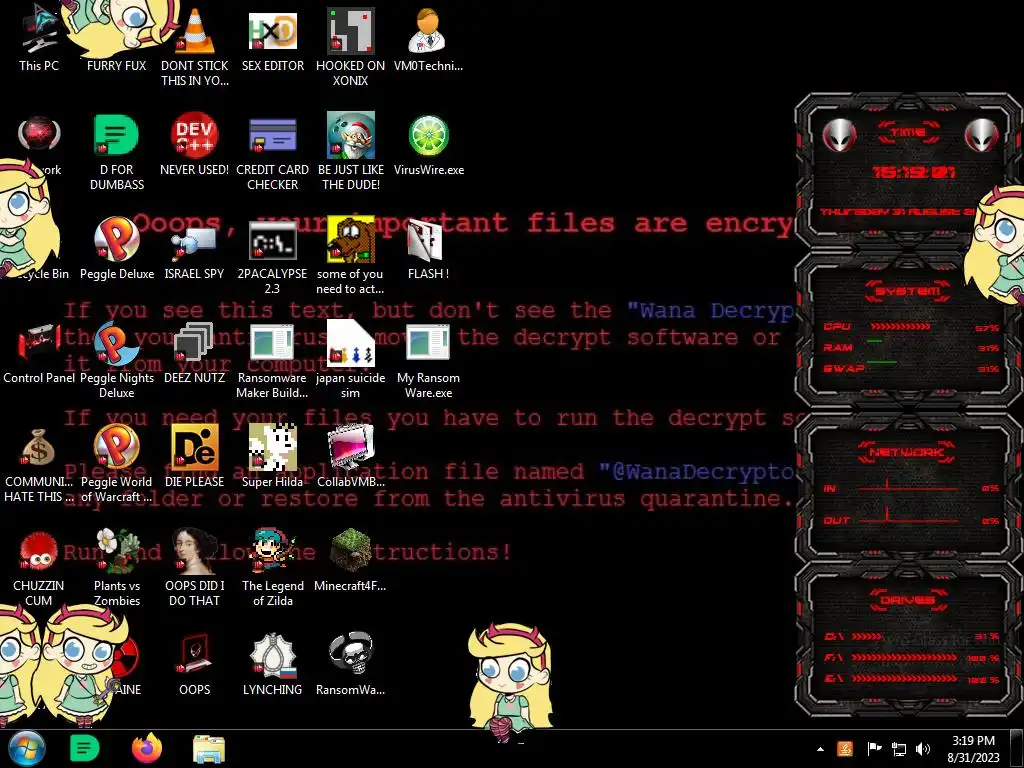
Task: Open the VM0Techni... shortcut
Action: coord(428,39)
